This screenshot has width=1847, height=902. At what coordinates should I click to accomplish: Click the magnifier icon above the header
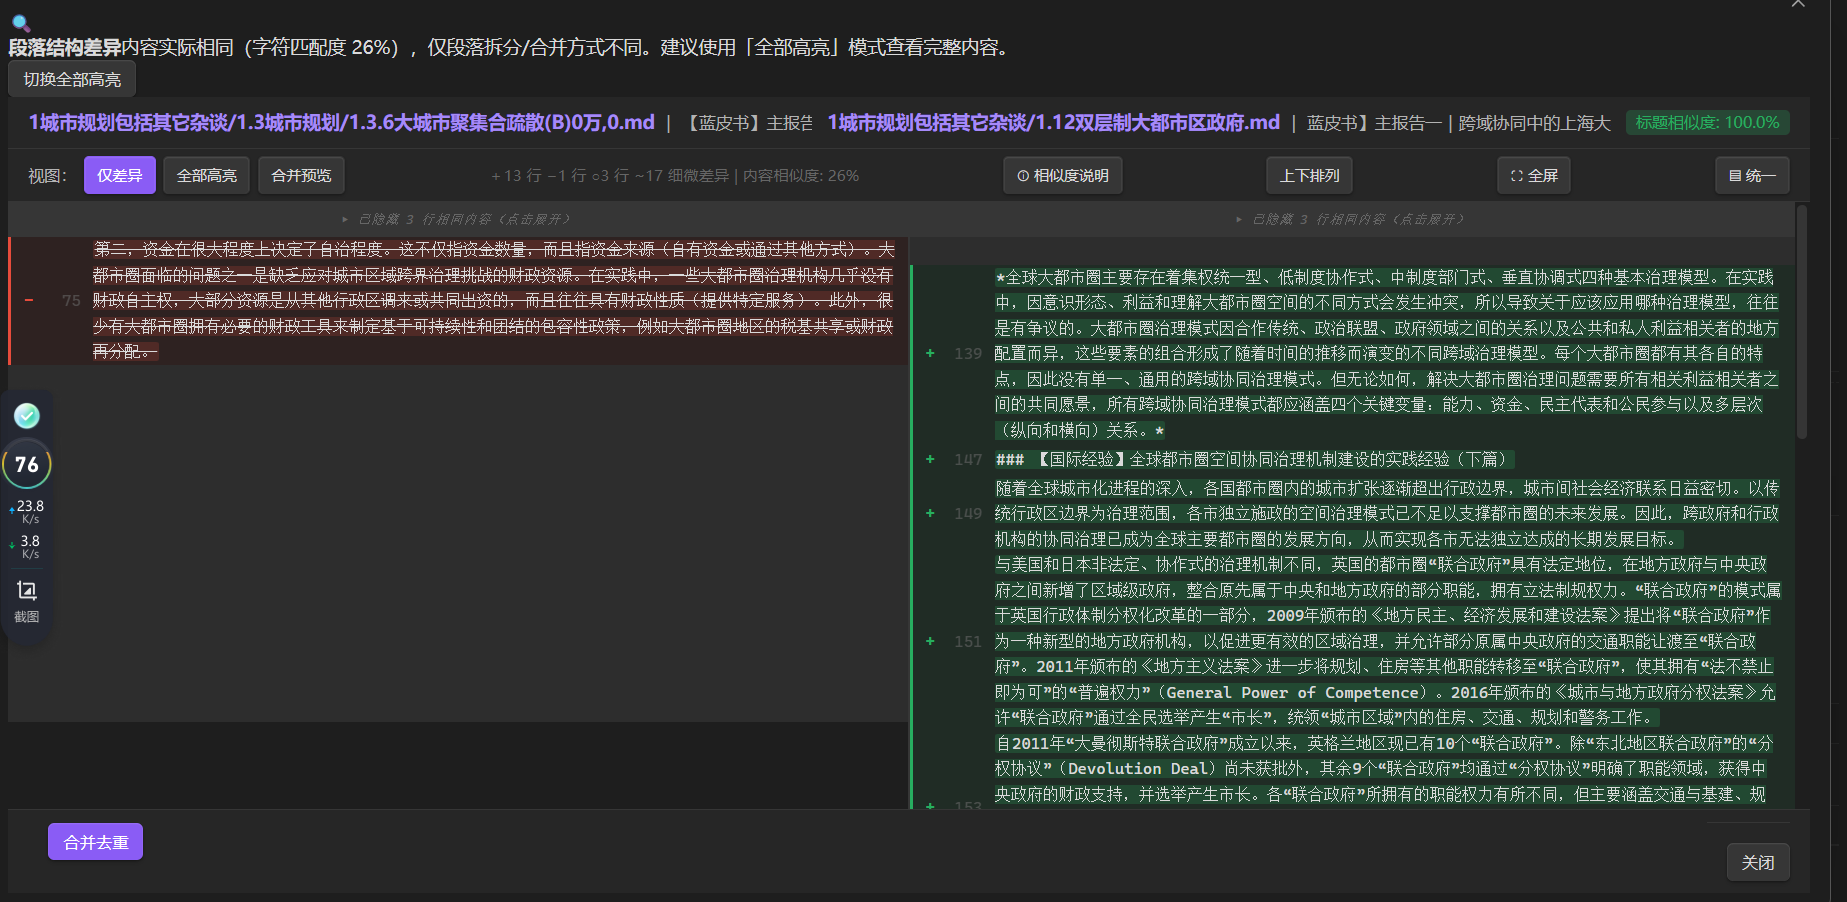(20, 22)
